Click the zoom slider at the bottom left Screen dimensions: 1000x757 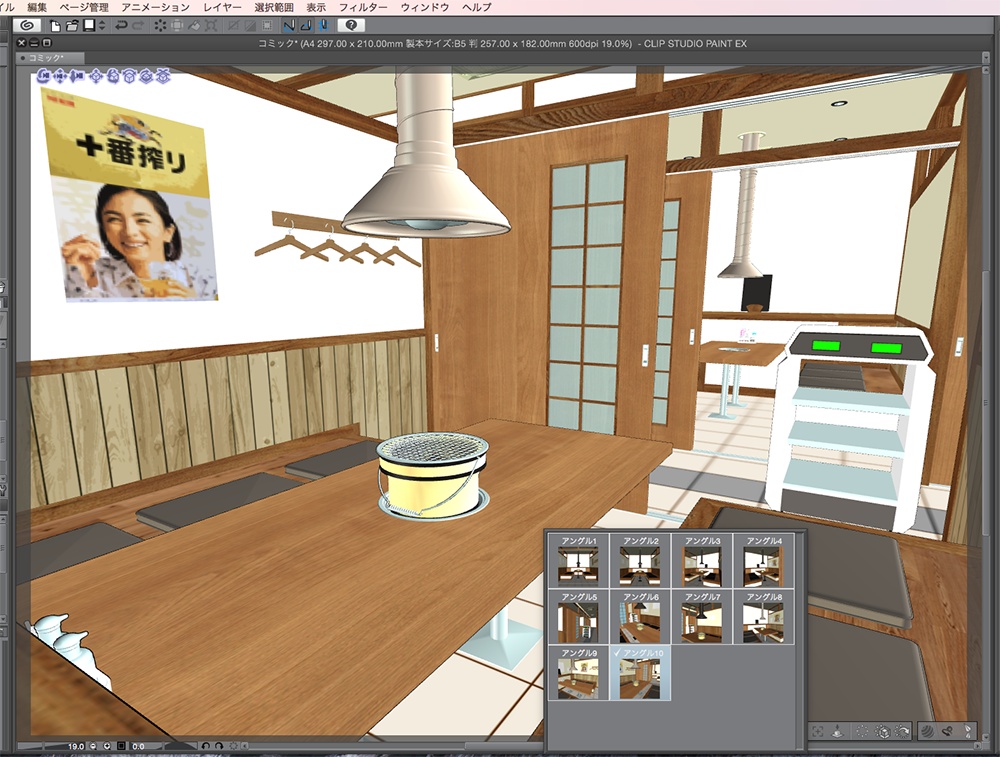40,745
